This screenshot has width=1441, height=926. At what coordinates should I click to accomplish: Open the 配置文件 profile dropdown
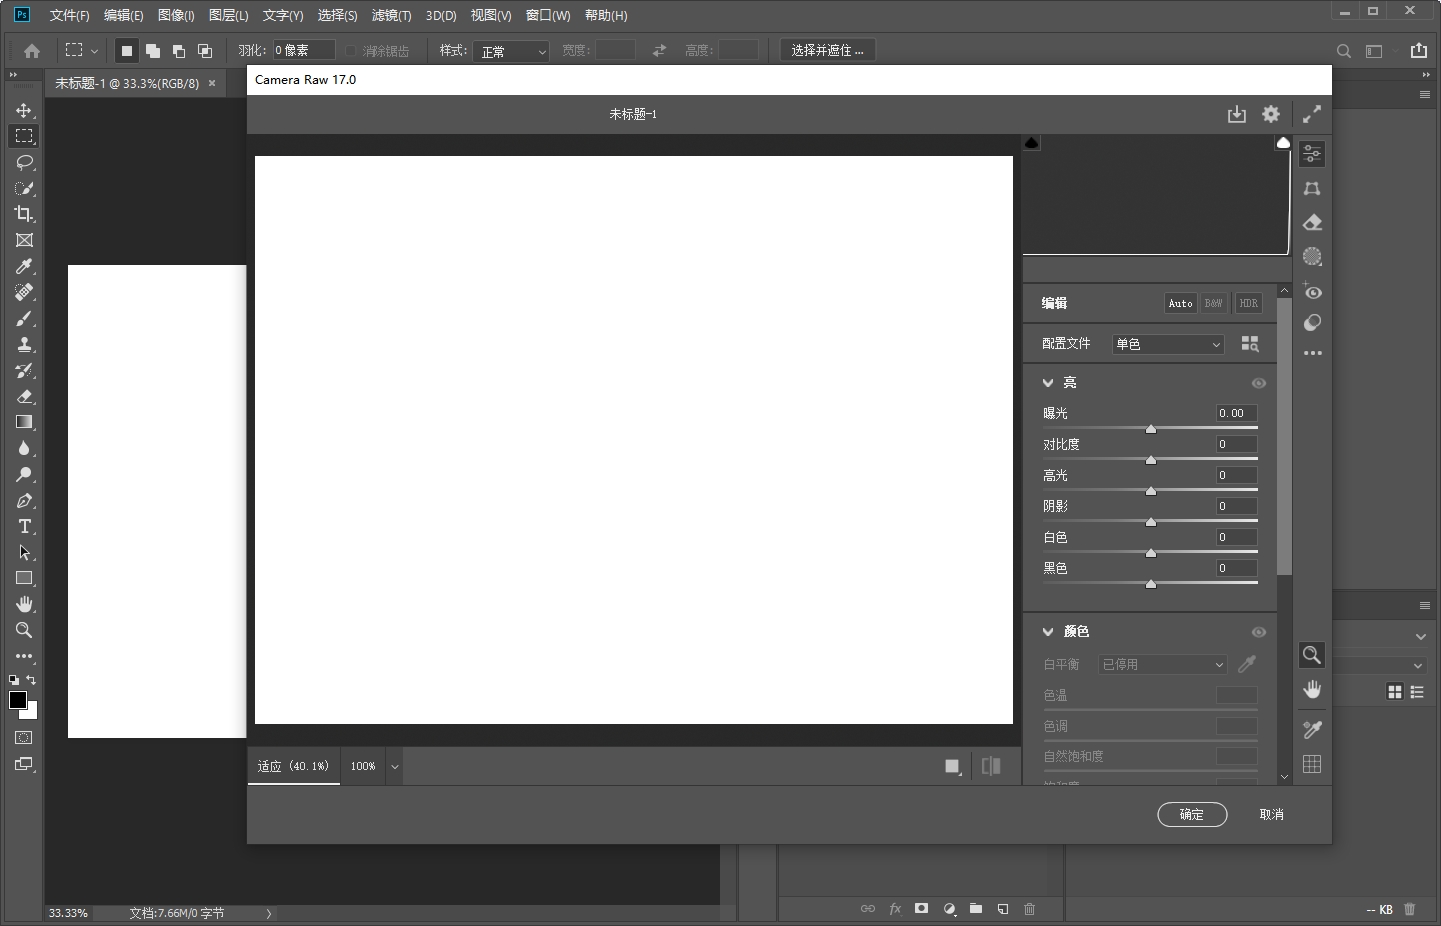click(x=1168, y=343)
